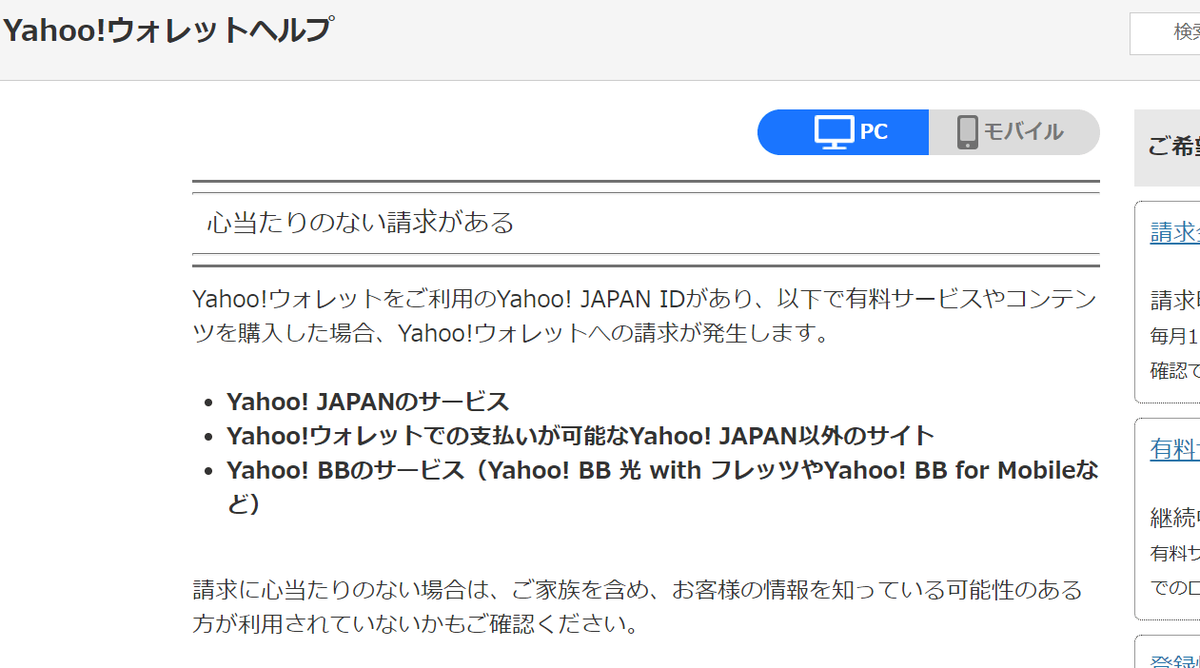Click the search input field
This screenshot has height=668, width=1200.
pos(1165,33)
